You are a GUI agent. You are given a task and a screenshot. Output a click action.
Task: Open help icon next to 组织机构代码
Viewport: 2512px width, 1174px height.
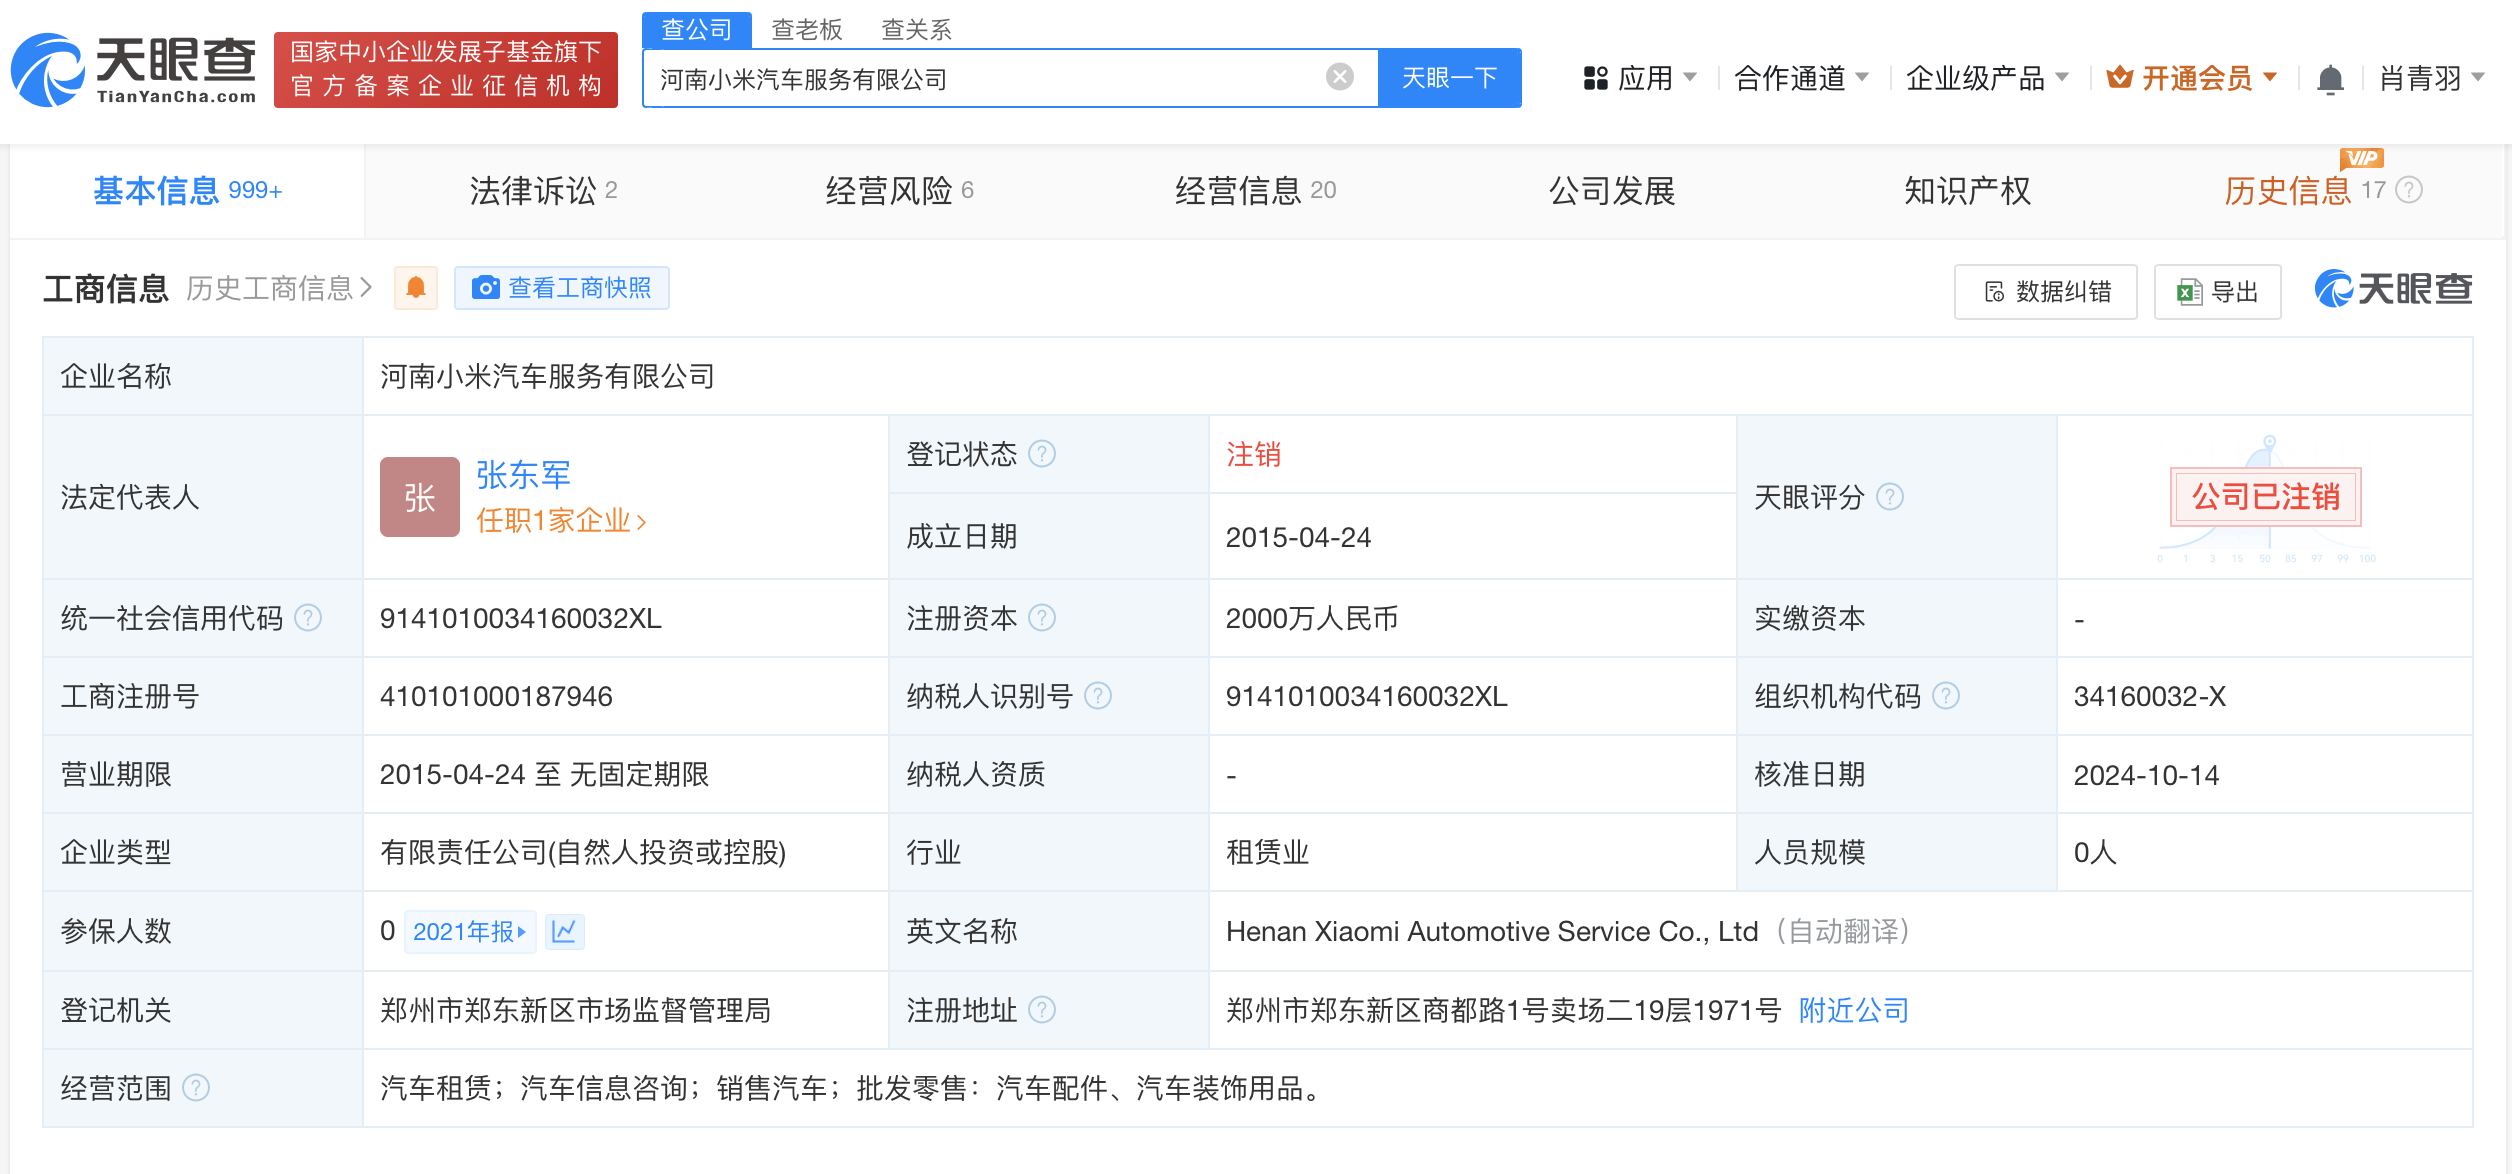point(1946,696)
